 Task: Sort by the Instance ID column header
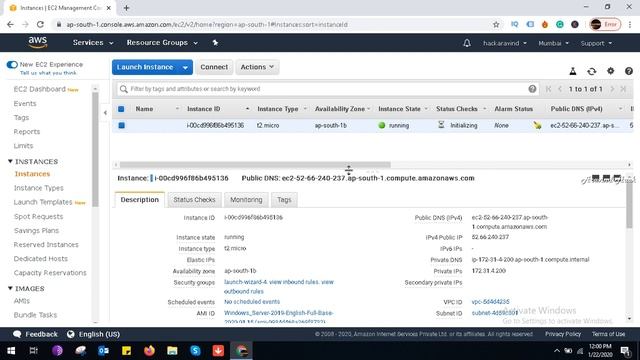[203, 109]
